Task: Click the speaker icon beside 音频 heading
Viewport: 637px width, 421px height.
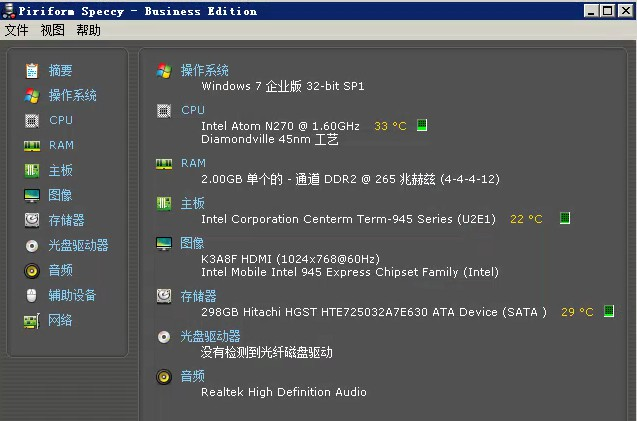Action: [164, 377]
